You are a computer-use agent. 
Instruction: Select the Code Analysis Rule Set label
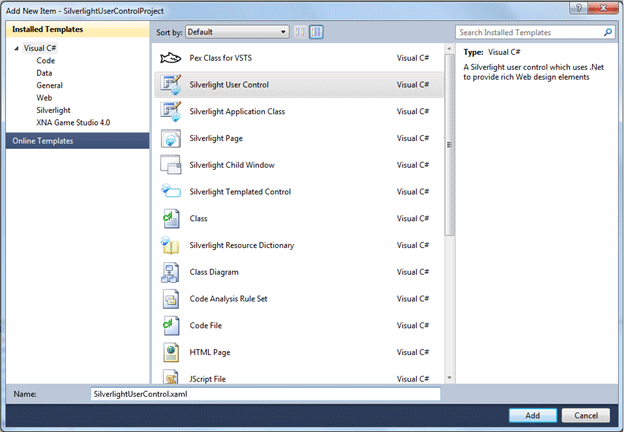point(228,299)
